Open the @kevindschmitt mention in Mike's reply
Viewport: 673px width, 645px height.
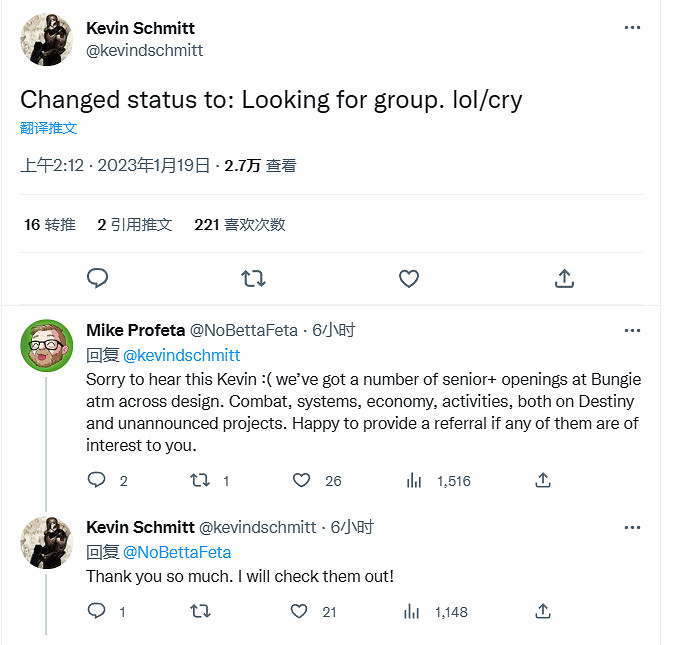181,355
